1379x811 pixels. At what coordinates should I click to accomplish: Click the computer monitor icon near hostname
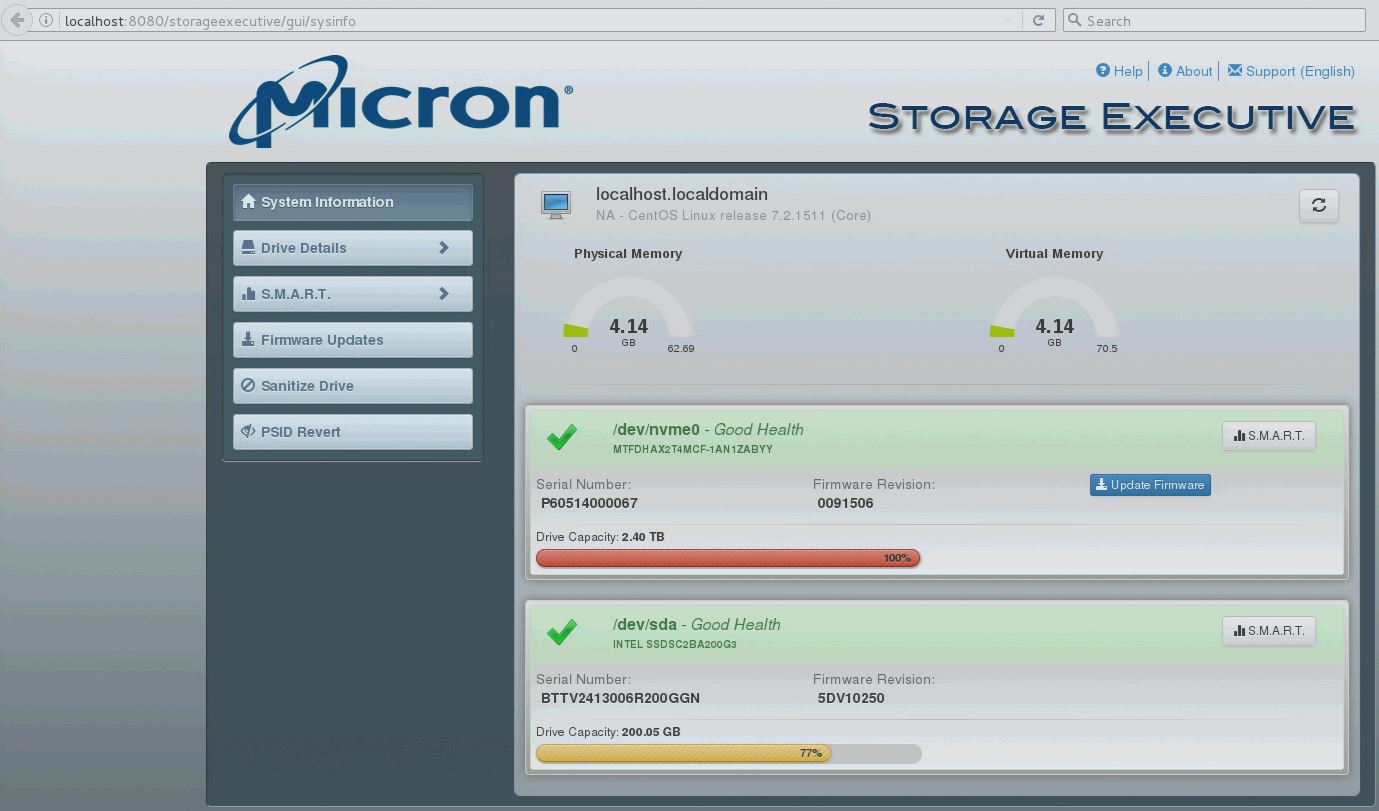[556, 204]
